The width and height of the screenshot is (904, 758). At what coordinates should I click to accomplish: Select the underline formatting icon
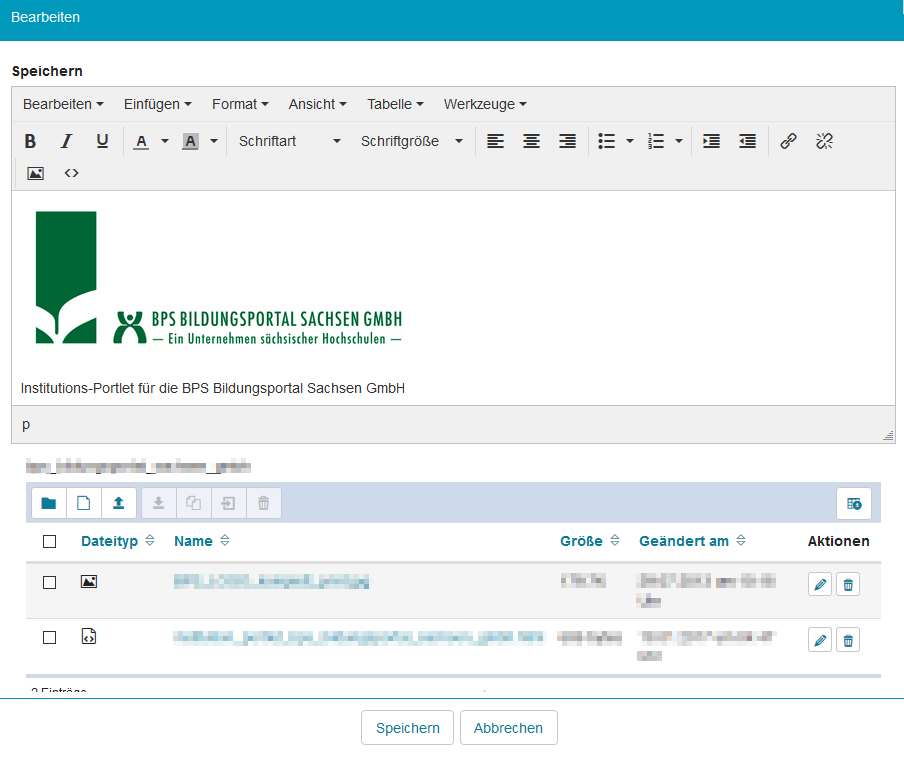pyautogui.click(x=102, y=140)
